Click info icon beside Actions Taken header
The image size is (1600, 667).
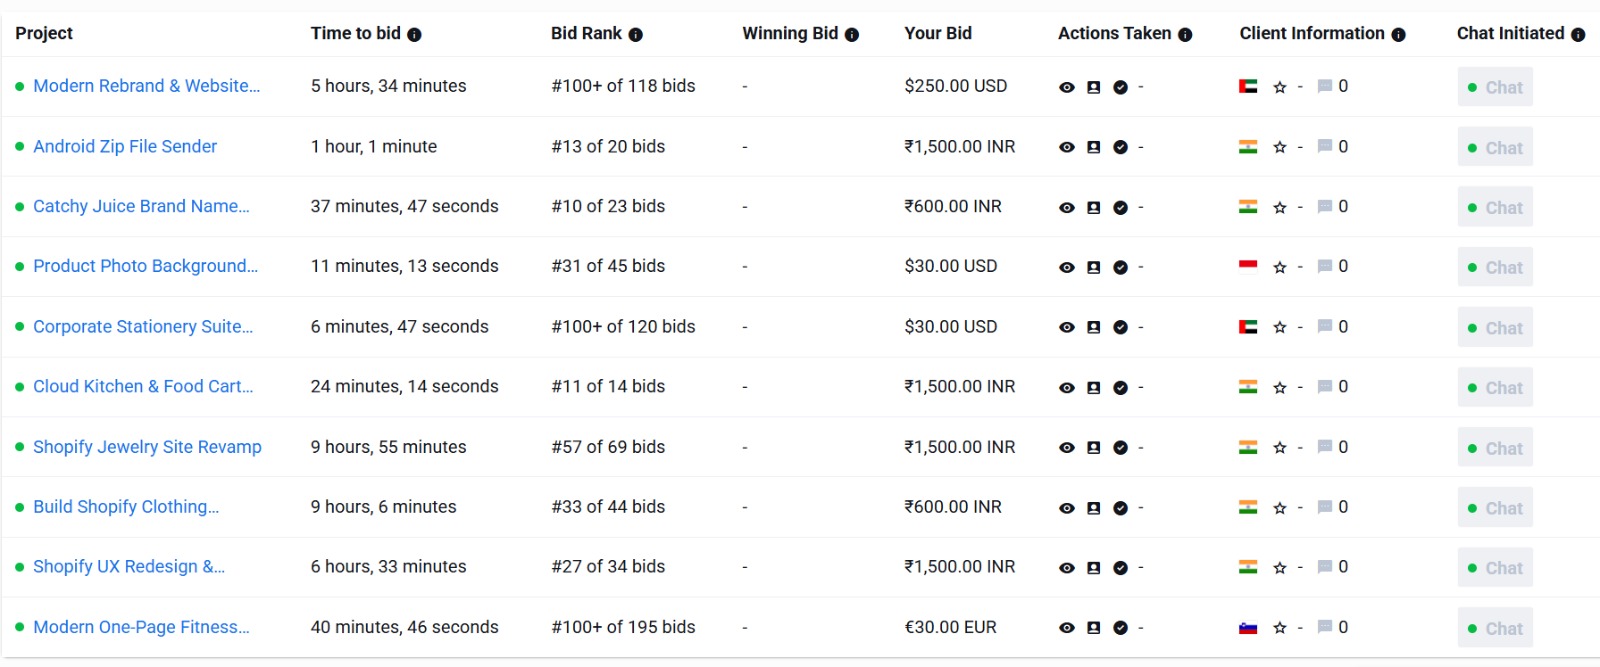tap(1185, 34)
